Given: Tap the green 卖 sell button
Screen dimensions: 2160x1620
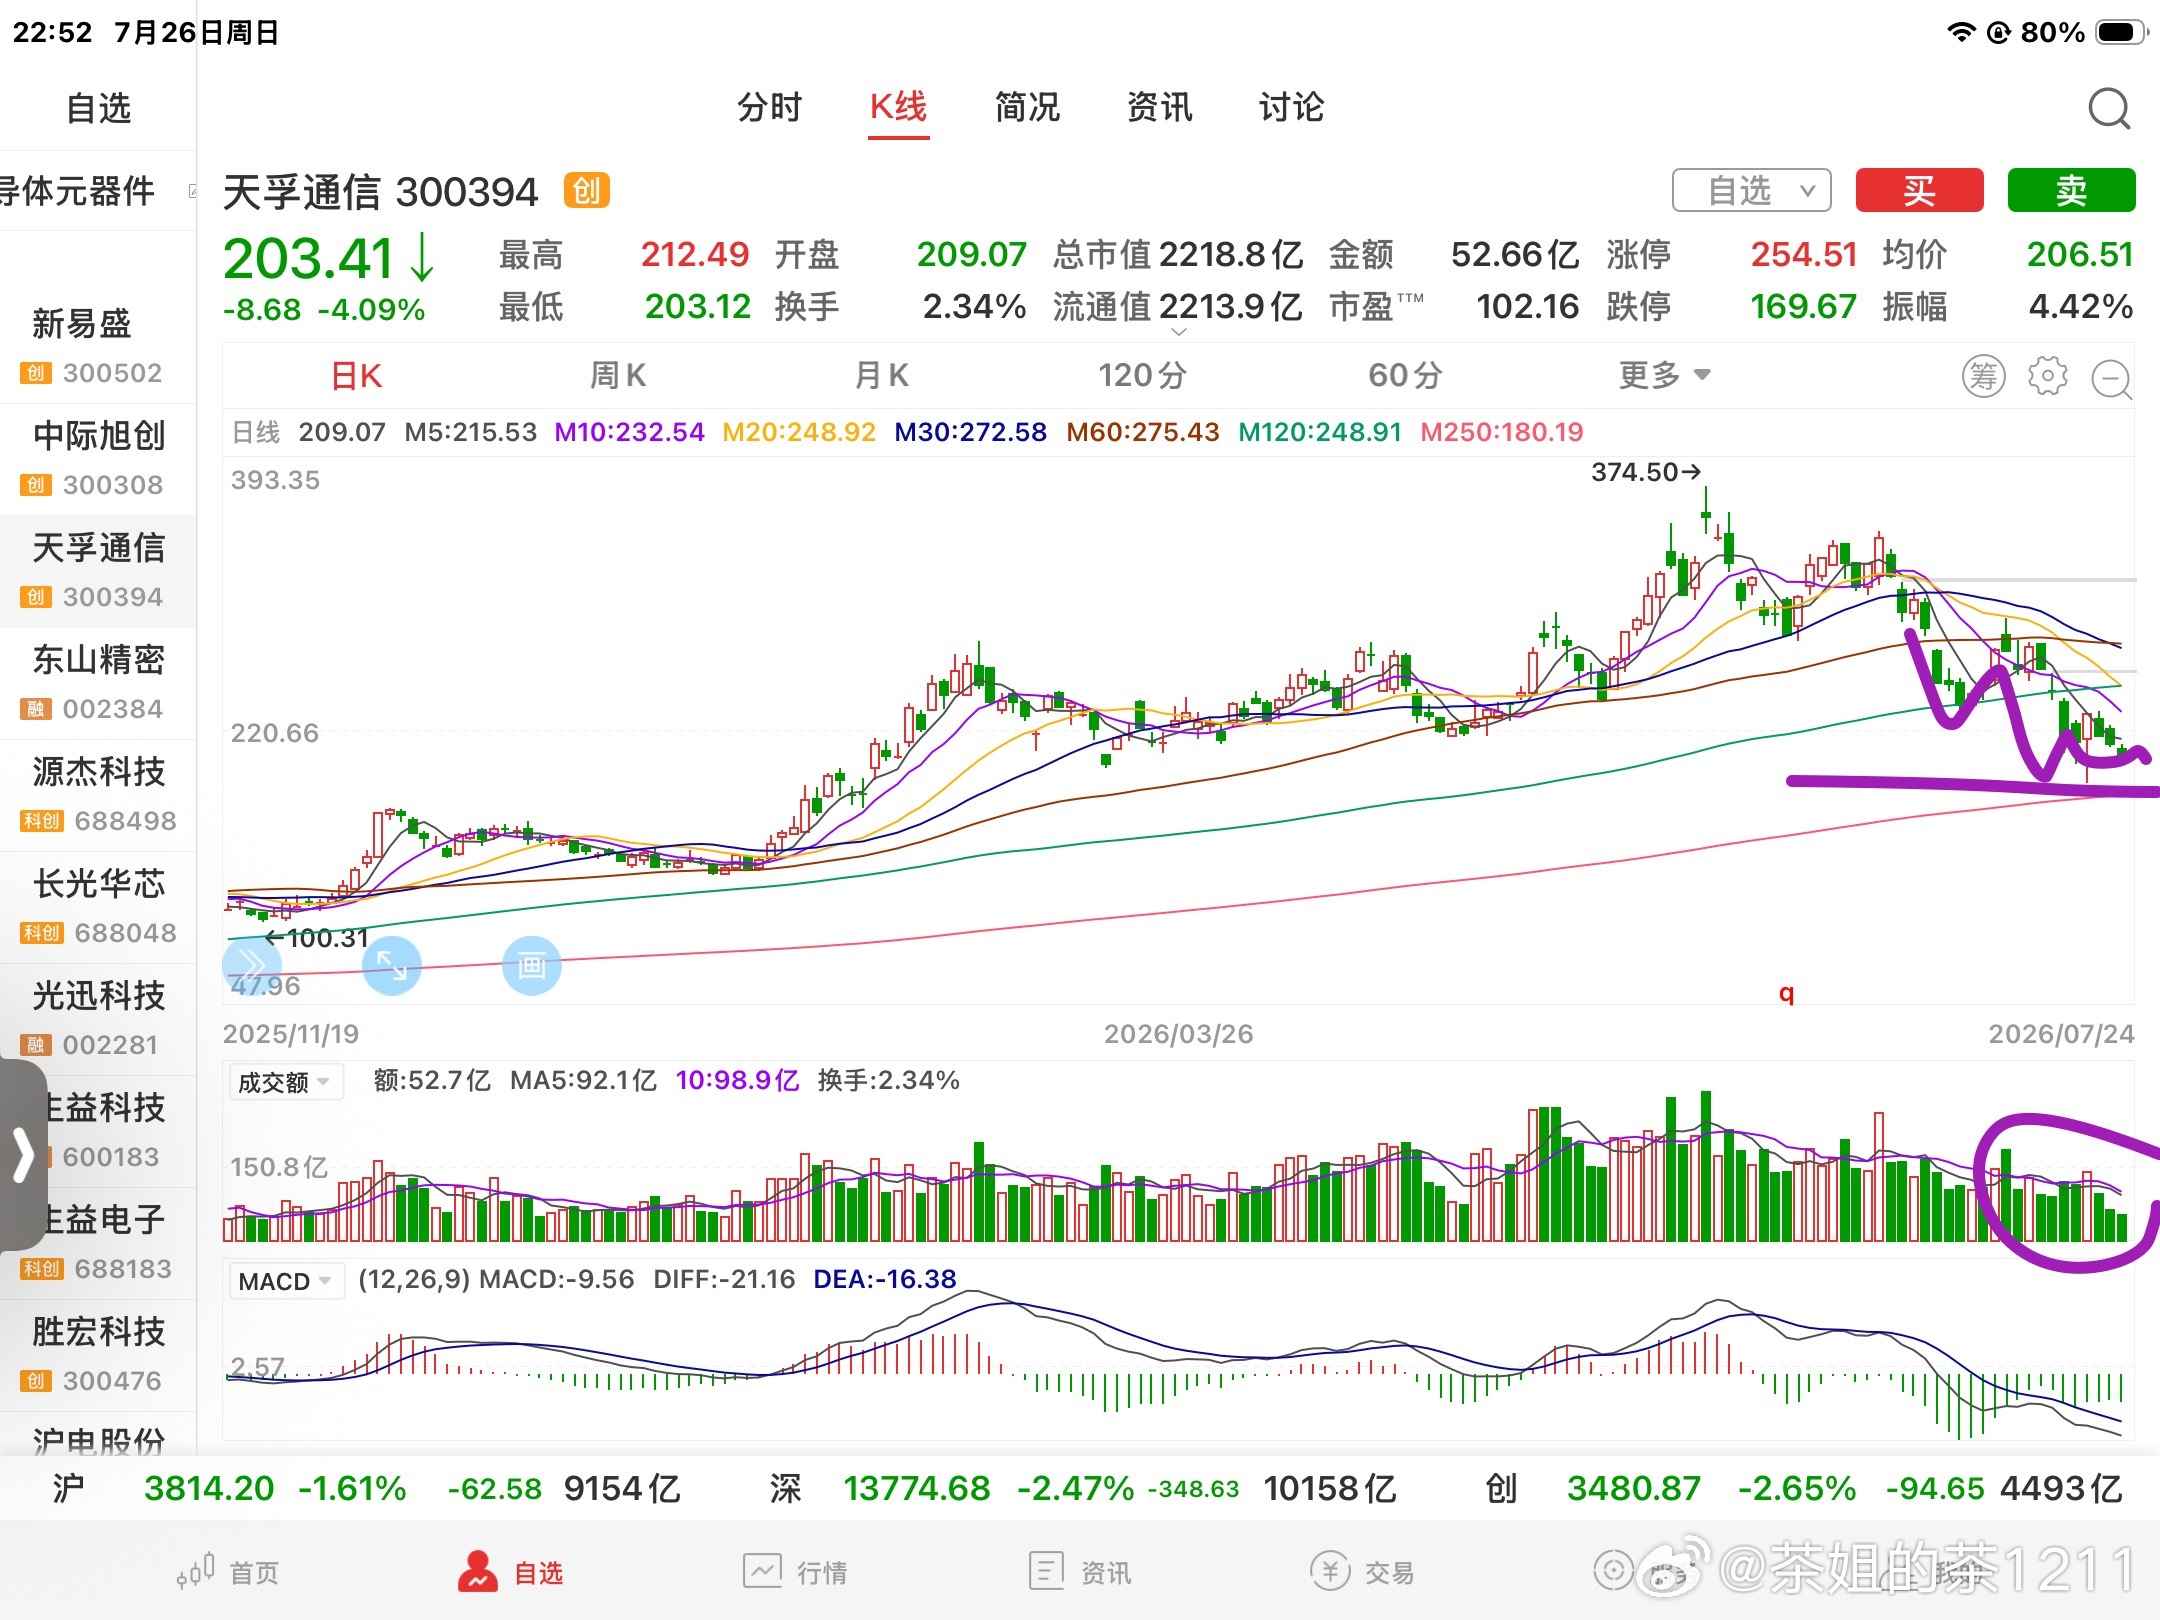Looking at the screenshot, I should 2071,190.
